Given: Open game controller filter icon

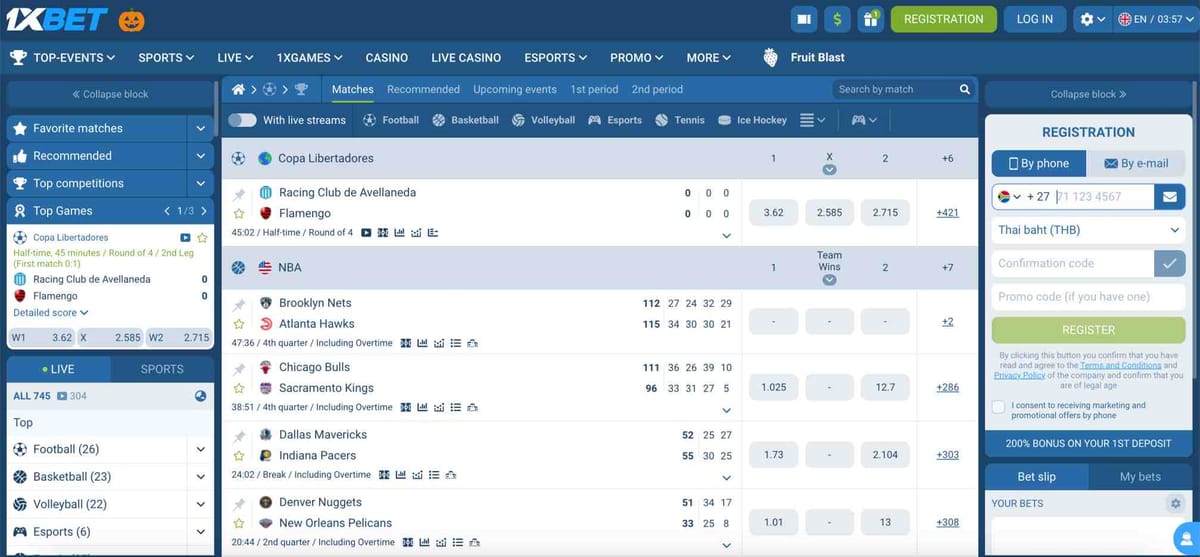Looking at the screenshot, I should (x=864, y=120).
